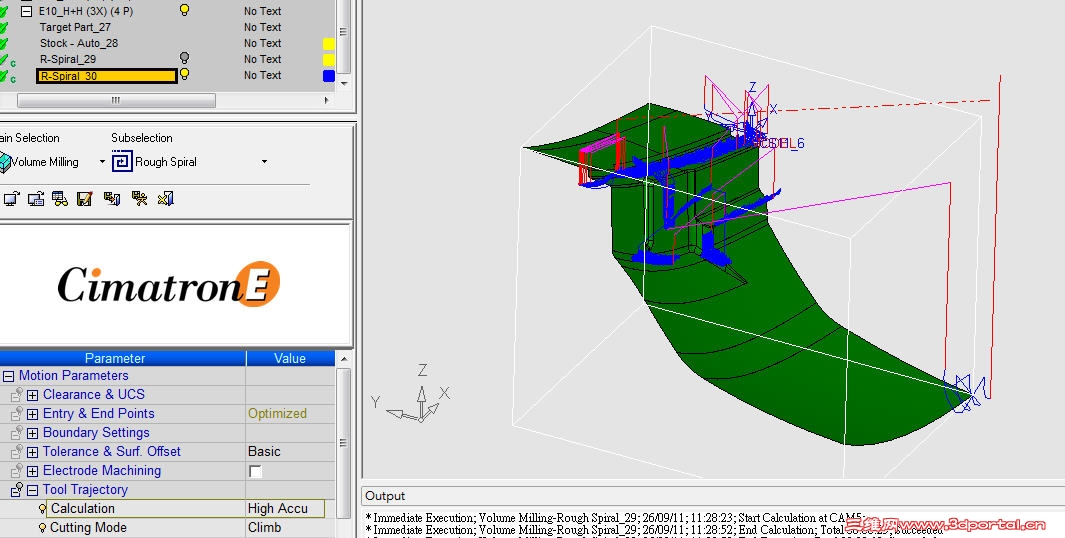
Task: Click the parameter table scroll-up arrow
Action: 344,359
